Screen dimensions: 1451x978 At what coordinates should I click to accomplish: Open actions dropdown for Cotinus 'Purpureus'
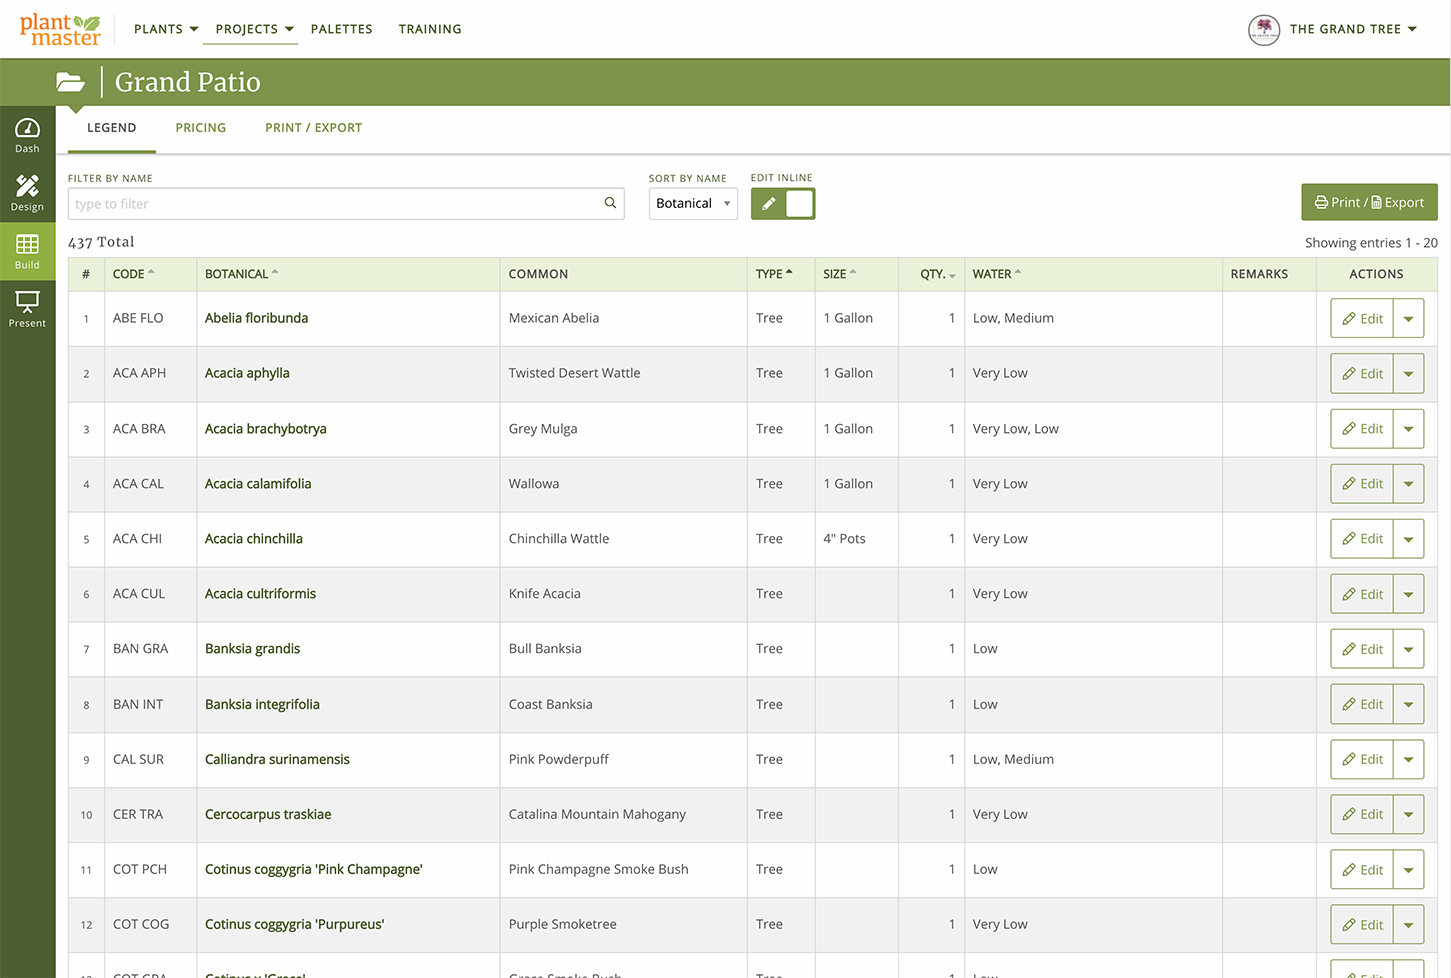(x=1409, y=925)
